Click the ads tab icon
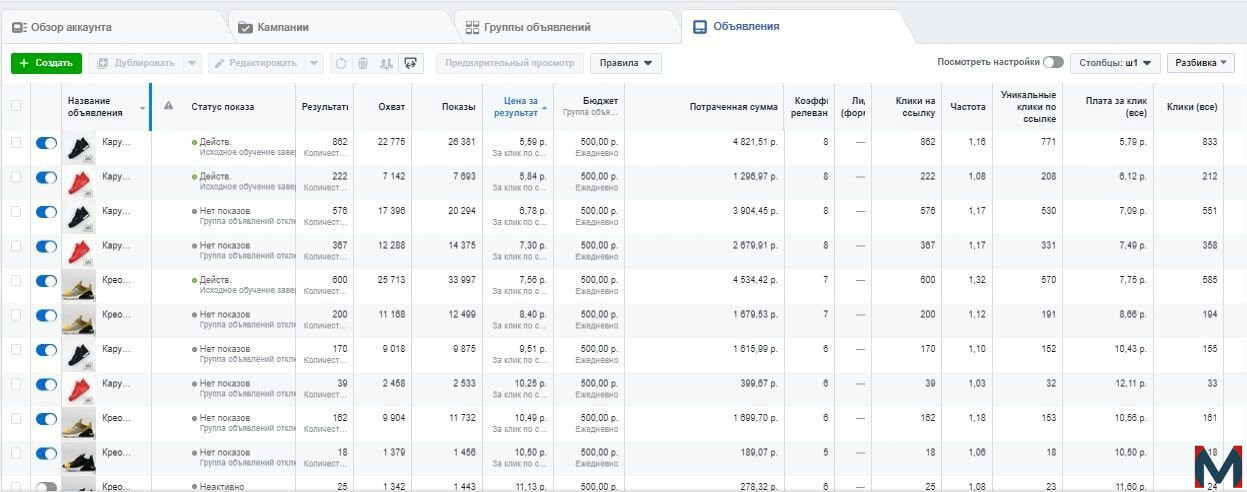The height and width of the screenshot is (492, 1247). [700, 27]
